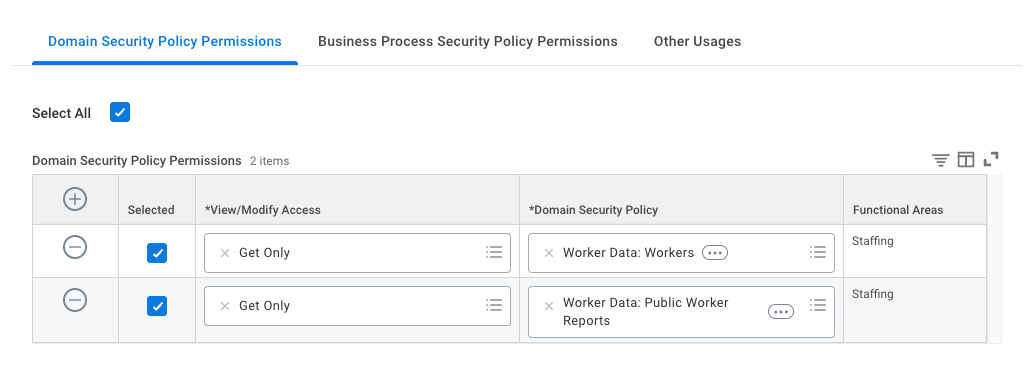Open the policy prompt list for Public Worker Reports
Image resolution: width=1029 pixels, height=388 pixels.
818,305
